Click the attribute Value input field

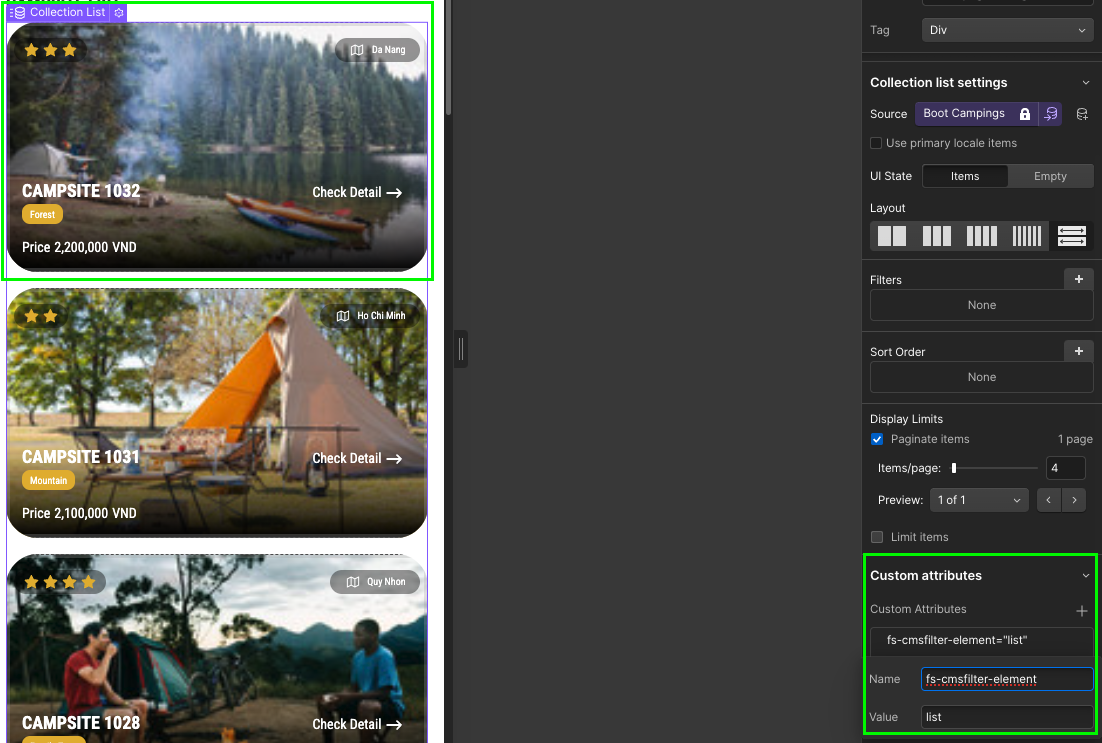pyautogui.click(x=1007, y=717)
